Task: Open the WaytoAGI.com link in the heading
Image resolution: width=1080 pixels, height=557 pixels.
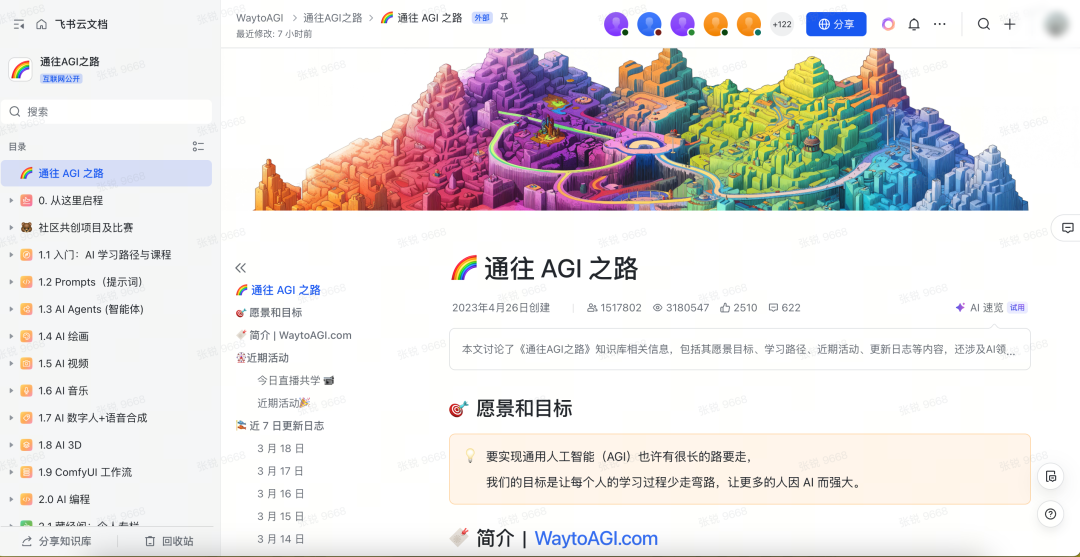Action: click(x=596, y=538)
